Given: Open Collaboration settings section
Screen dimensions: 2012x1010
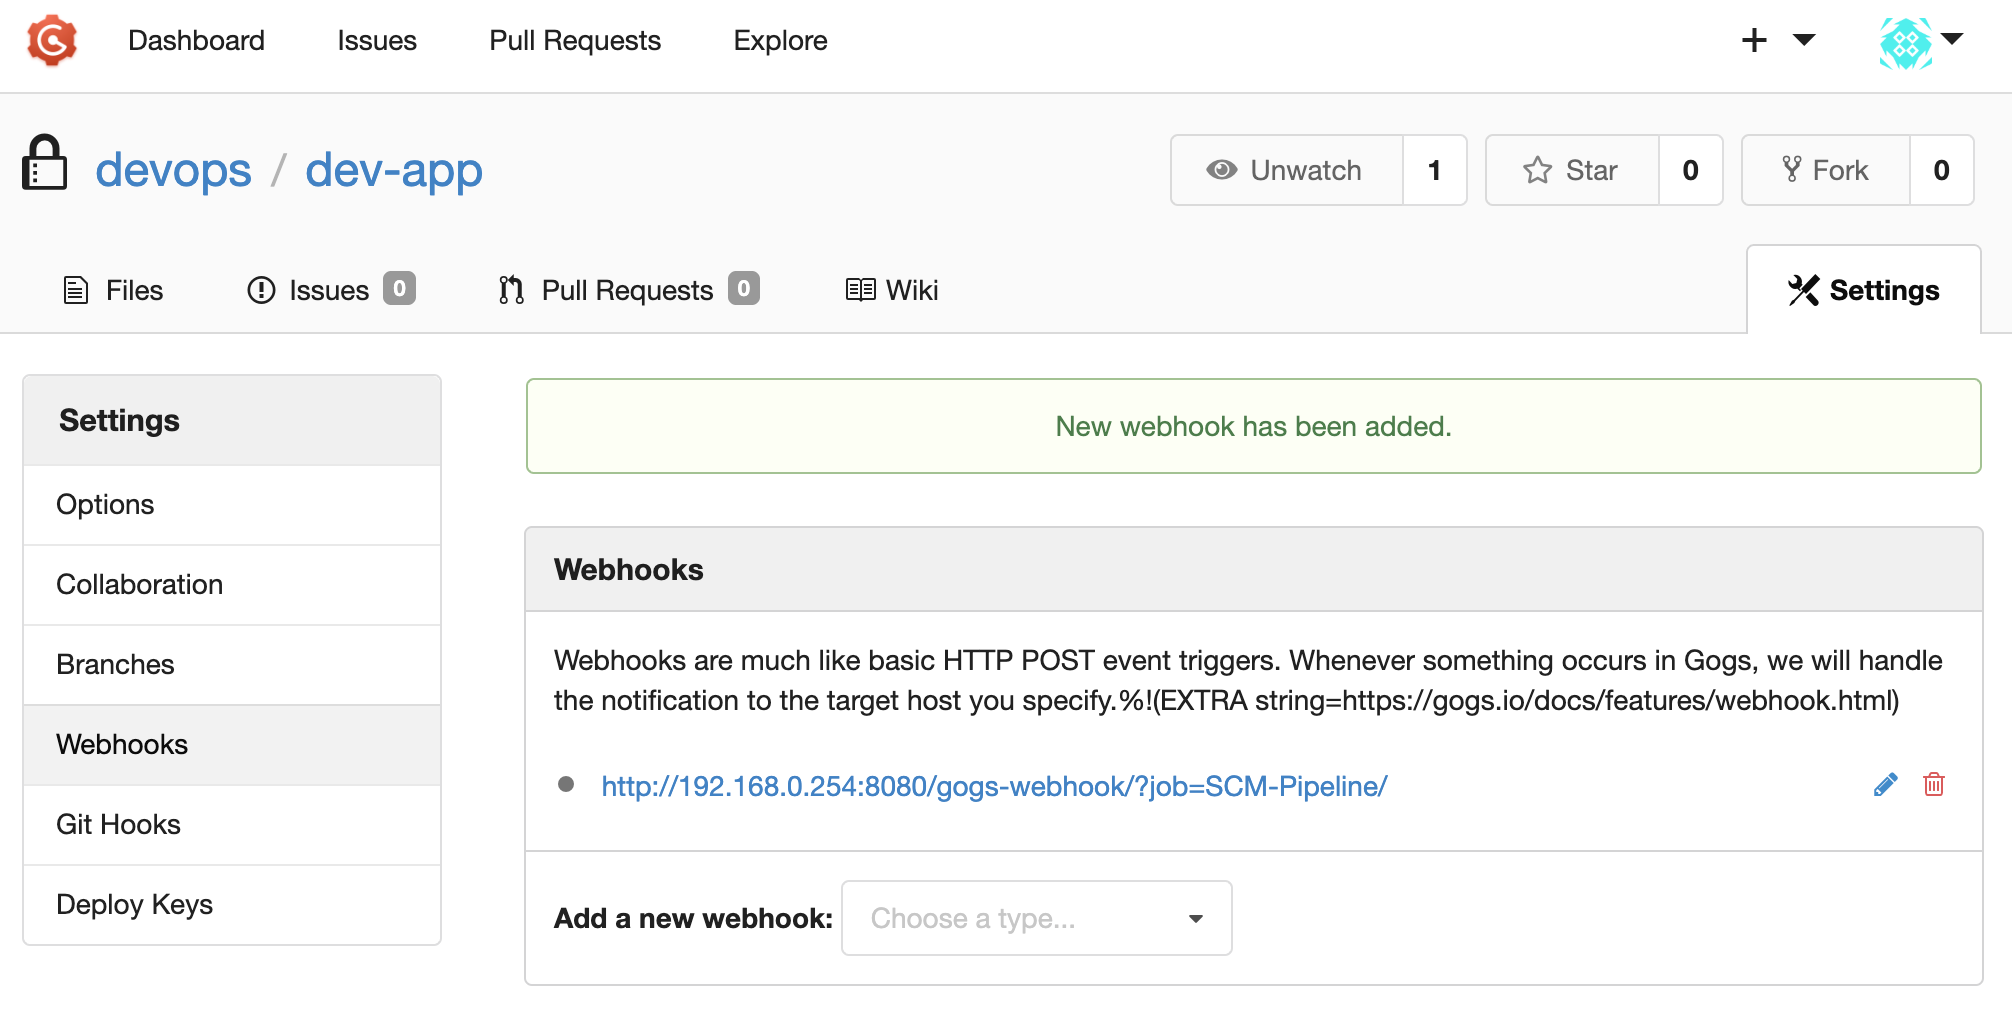Looking at the screenshot, I should click(232, 584).
